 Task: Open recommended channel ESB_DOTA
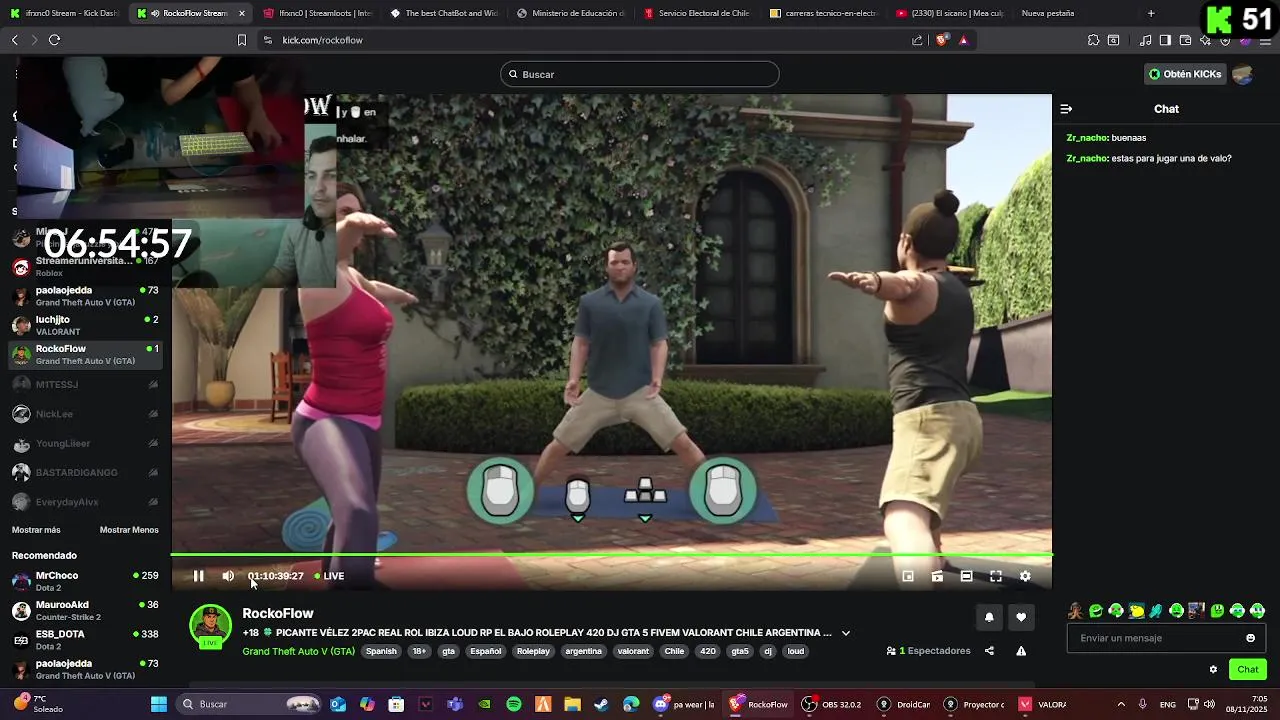coord(86,640)
